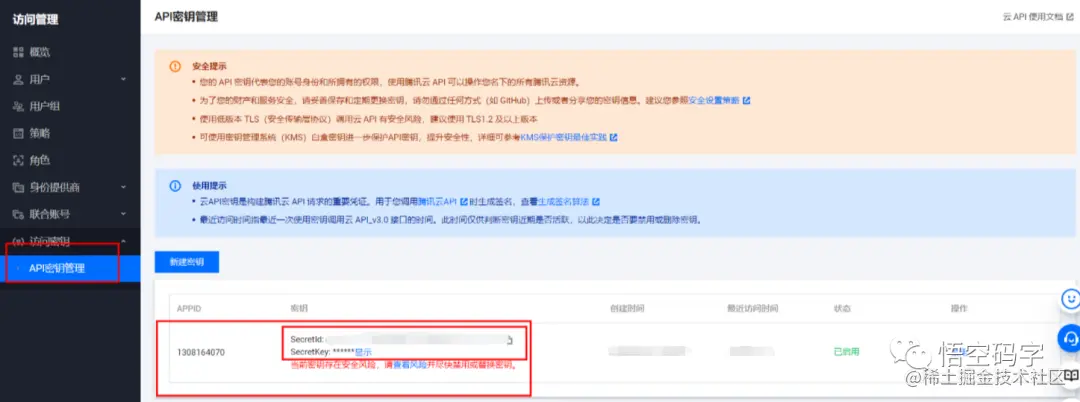Click the 新建密钥 button
Image resolution: width=1080 pixels, height=402 pixels.
point(187,262)
